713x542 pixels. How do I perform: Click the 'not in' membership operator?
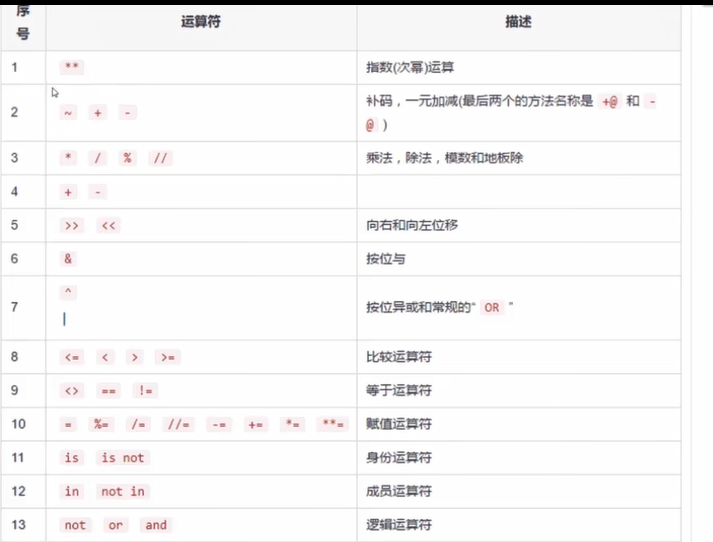[123, 492]
